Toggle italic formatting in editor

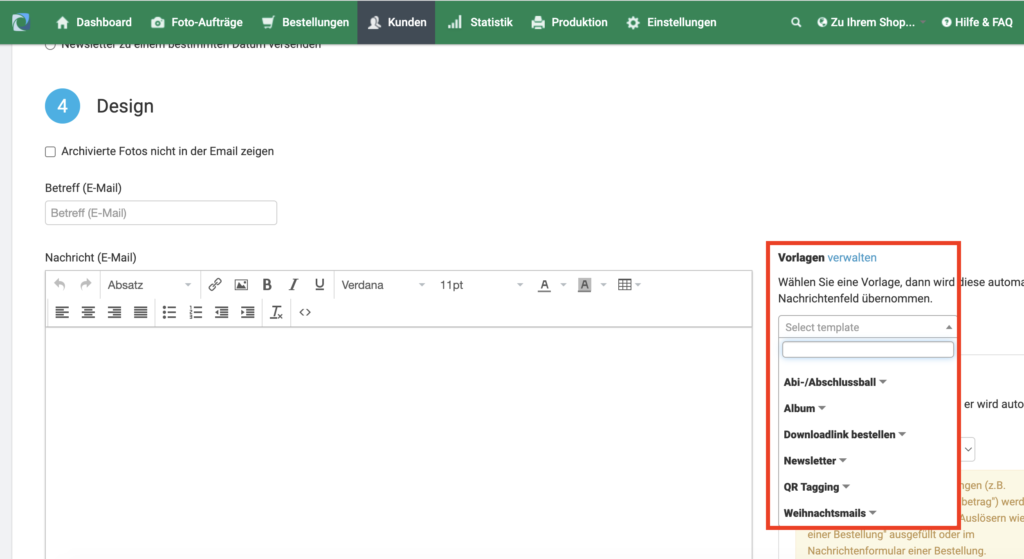pos(293,285)
